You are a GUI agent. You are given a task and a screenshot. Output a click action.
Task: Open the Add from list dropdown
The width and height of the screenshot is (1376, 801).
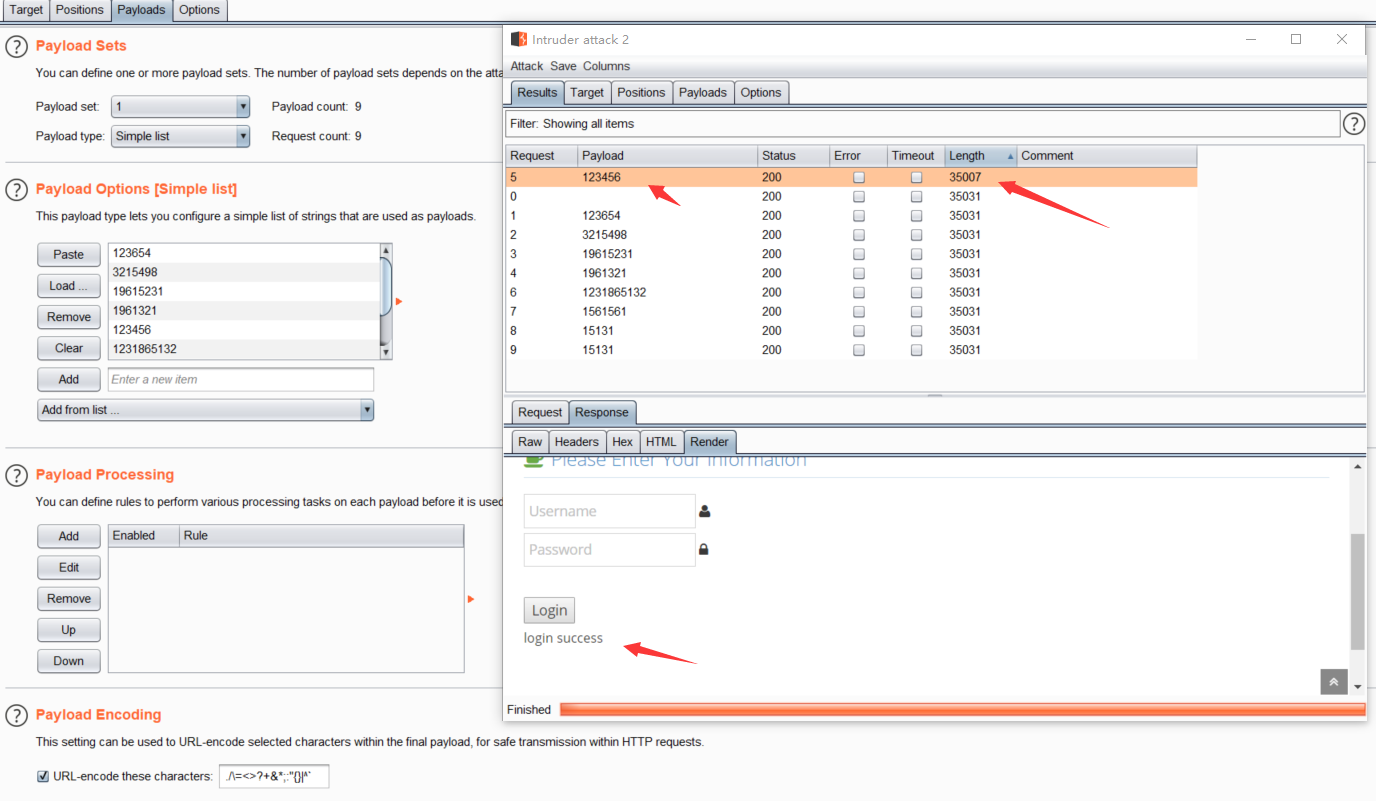pyautogui.click(x=205, y=410)
